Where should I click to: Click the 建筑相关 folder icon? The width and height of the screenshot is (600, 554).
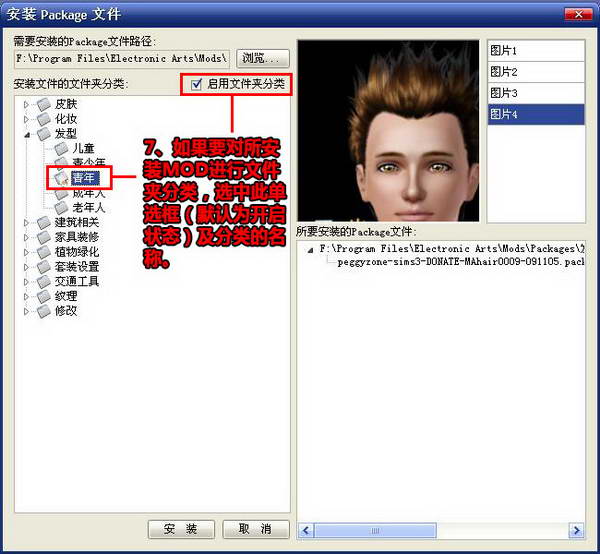(42, 222)
